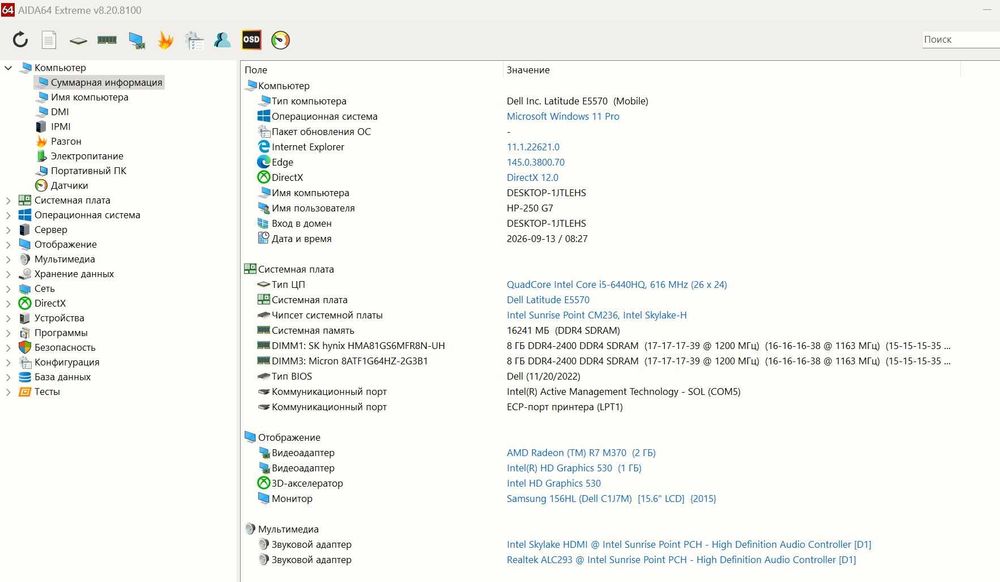This screenshot has height=582, width=1000.
Task: Expand the Сеть tree node
Action: click(8, 288)
